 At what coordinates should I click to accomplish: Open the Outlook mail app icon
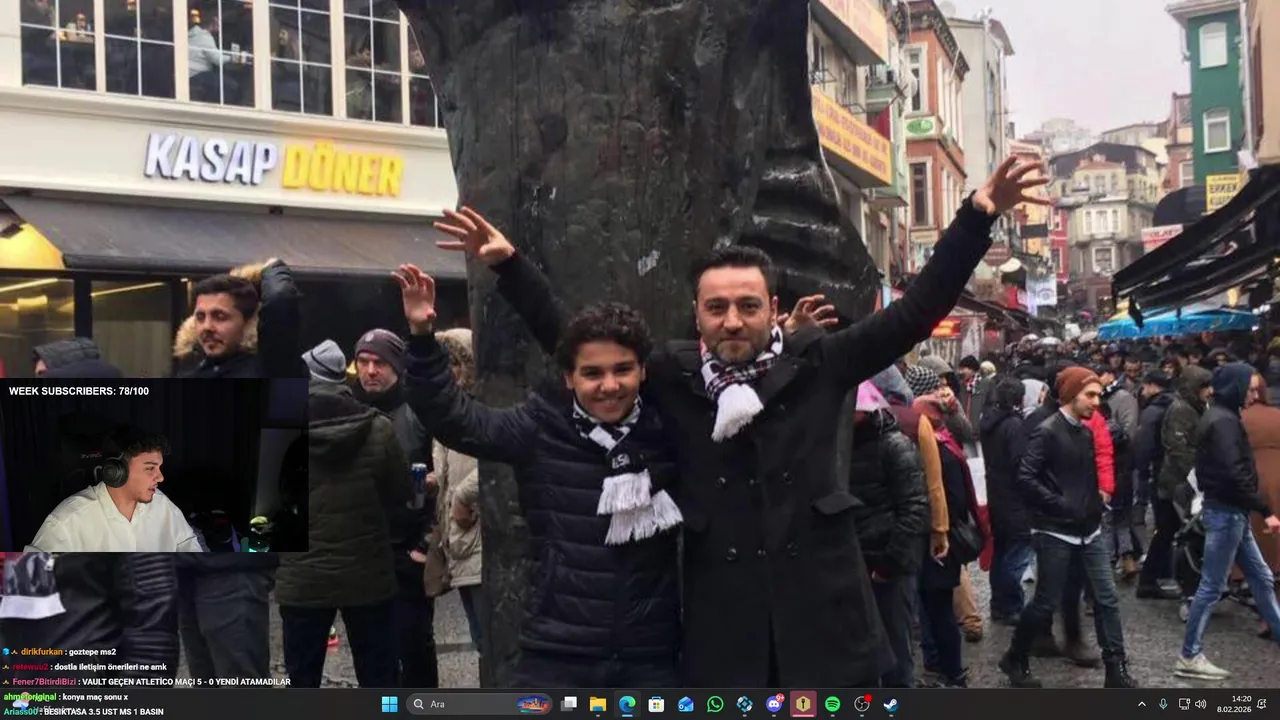click(x=685, y=704)
